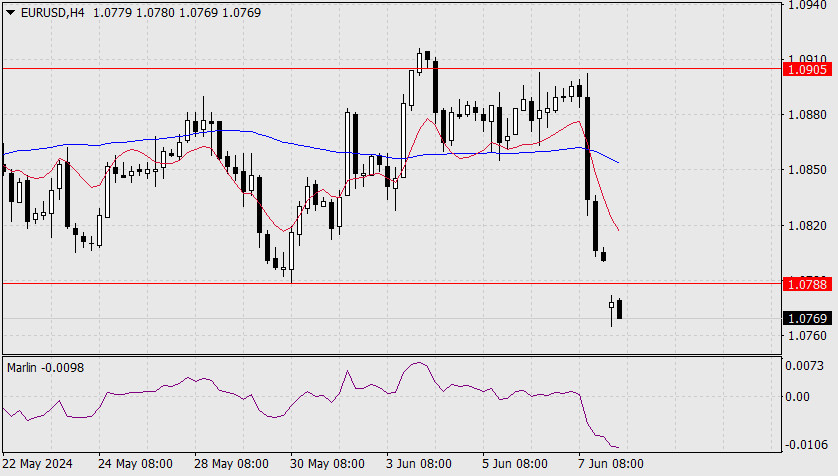
Task: Click the 1.0850 price scale value
Action: pyautogui.click(x=807, y=170)
